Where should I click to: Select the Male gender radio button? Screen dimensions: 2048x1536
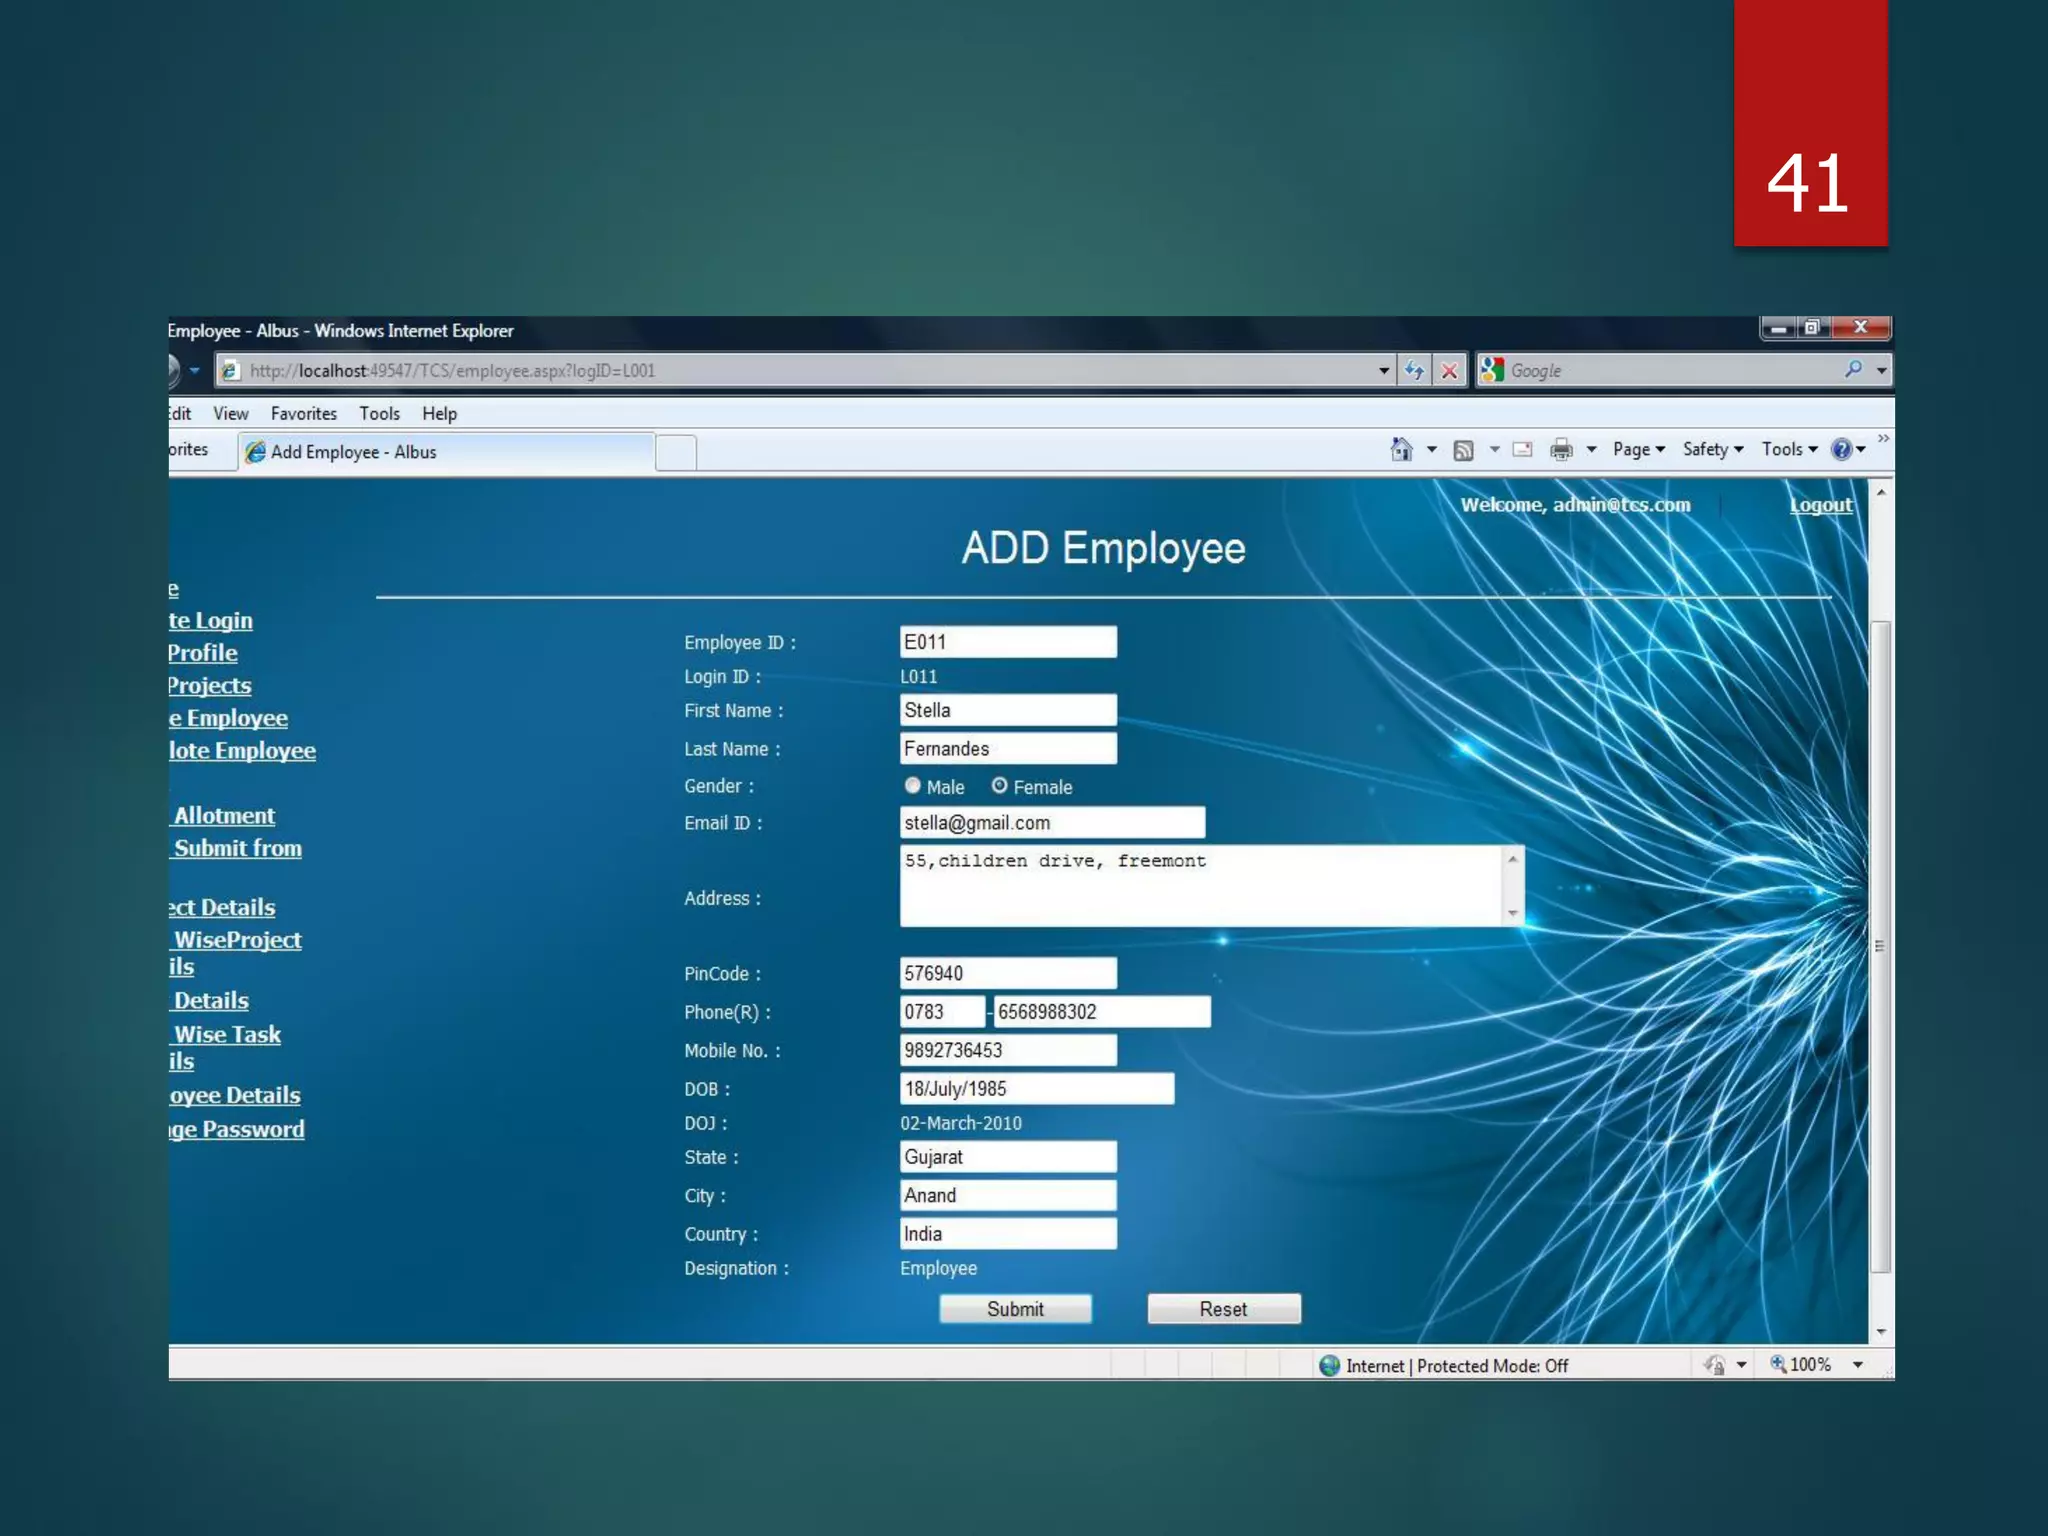coord(912,786)
